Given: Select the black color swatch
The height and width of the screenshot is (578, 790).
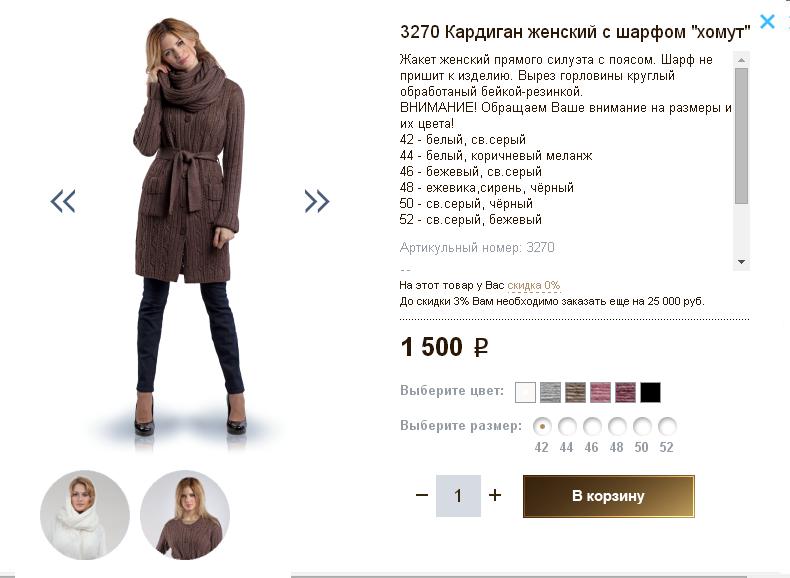Looking at the screenshot, I should coord(650,392).
